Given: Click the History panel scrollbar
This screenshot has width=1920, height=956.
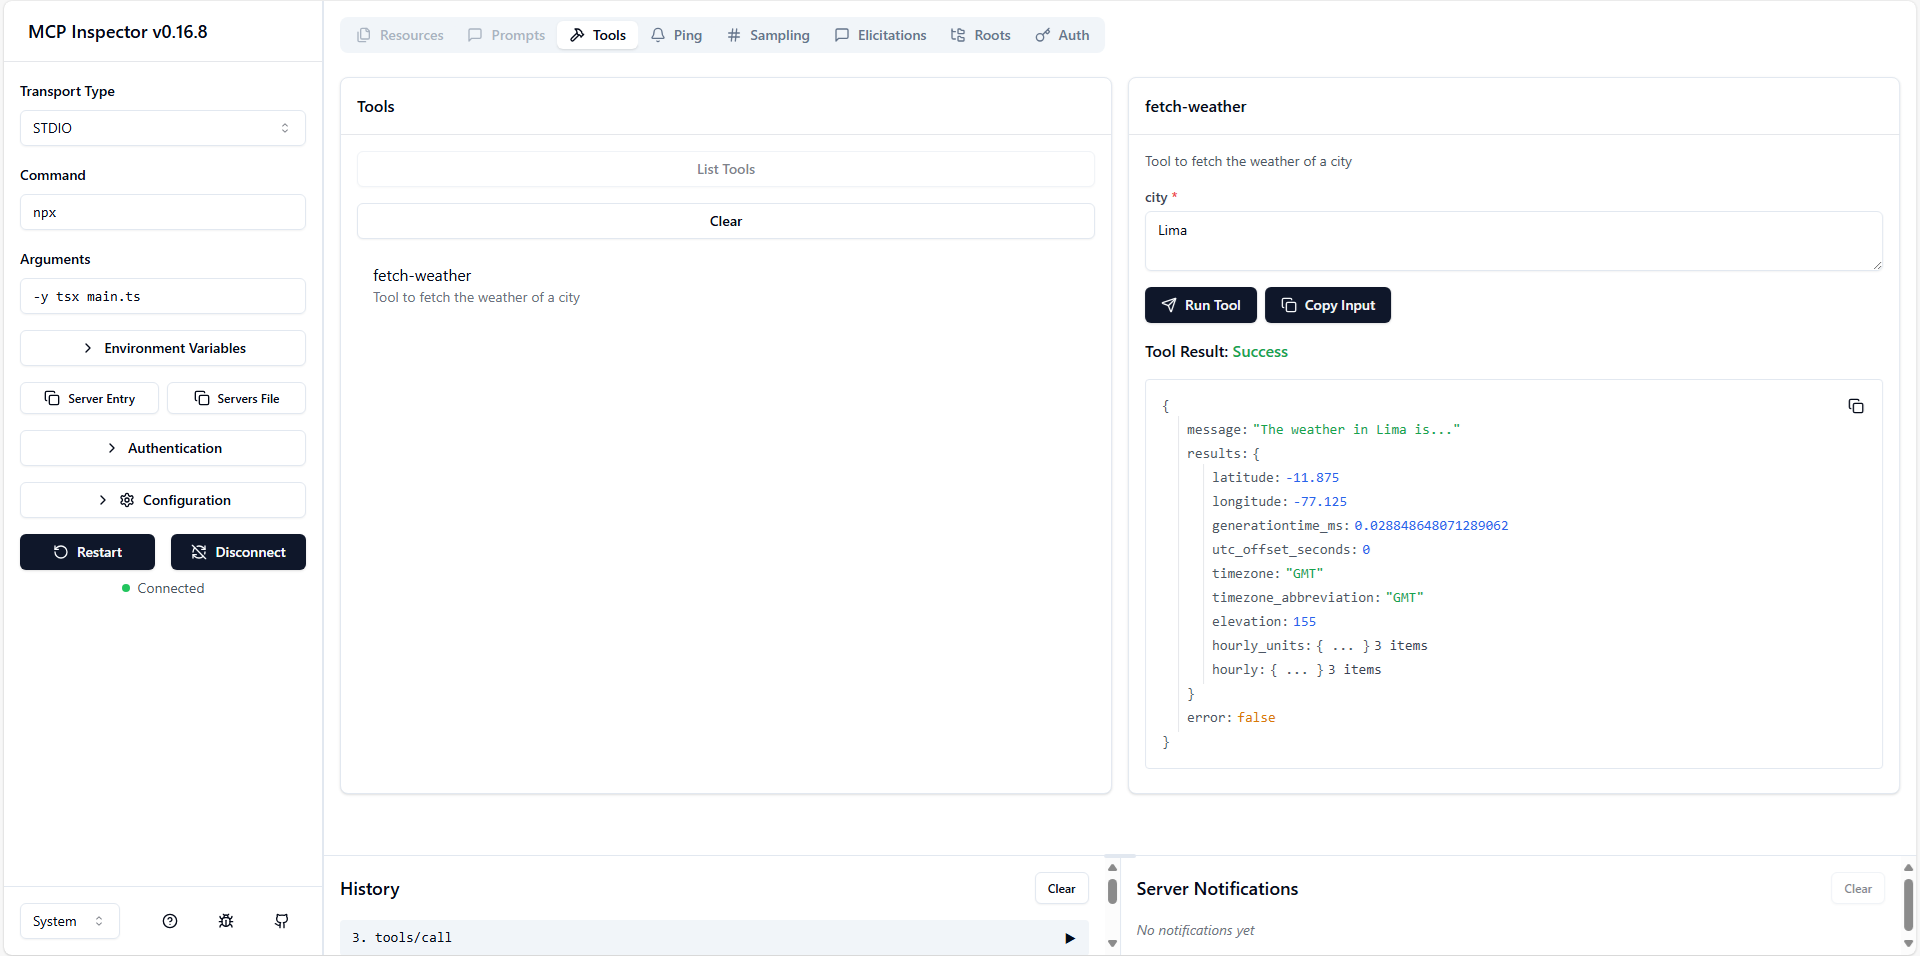Looking at the screenshot, I should [x=1112, y=891].
